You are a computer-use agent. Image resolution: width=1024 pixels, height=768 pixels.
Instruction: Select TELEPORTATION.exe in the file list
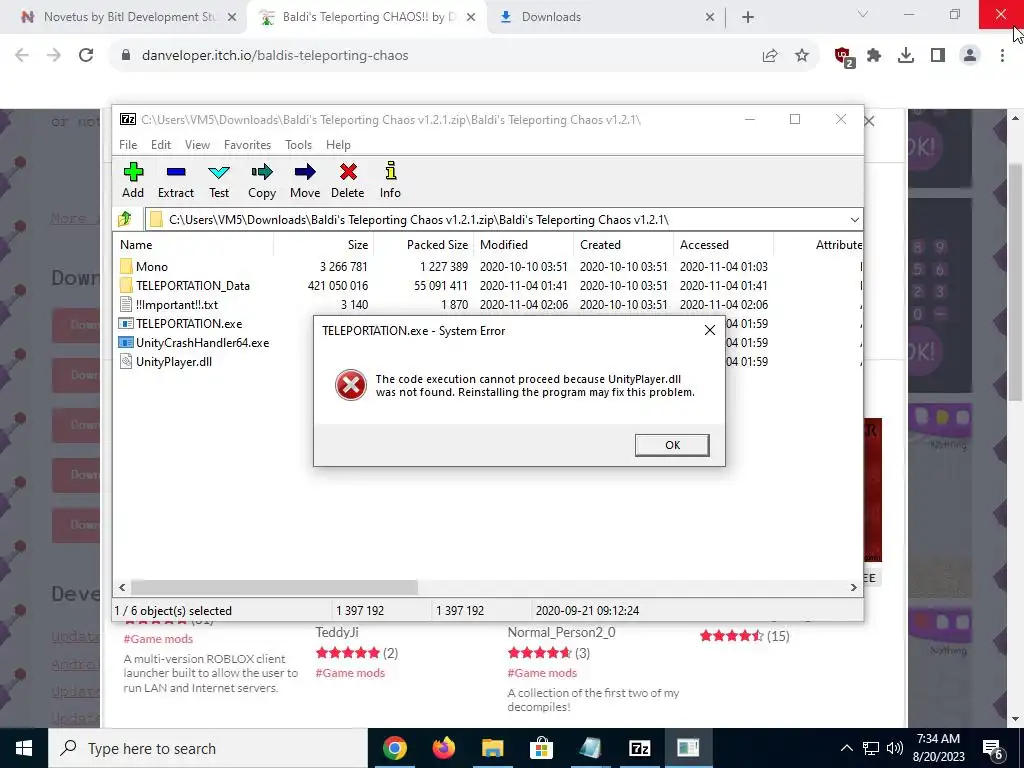189,323
